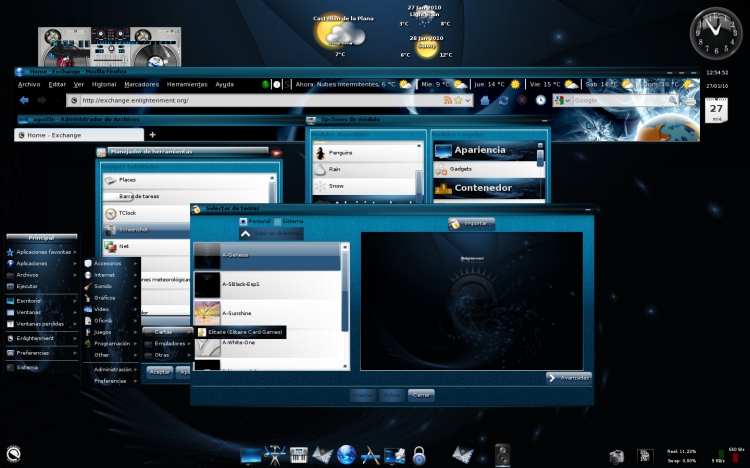Click the speaker icon in bottom dock
This screenshot has width=750, height=468.
502,455
